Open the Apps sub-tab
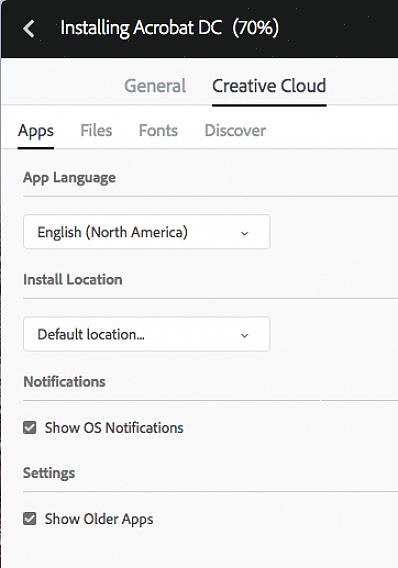Image resolution: width=398 pixels, height=568 pixels. [36, 131]
